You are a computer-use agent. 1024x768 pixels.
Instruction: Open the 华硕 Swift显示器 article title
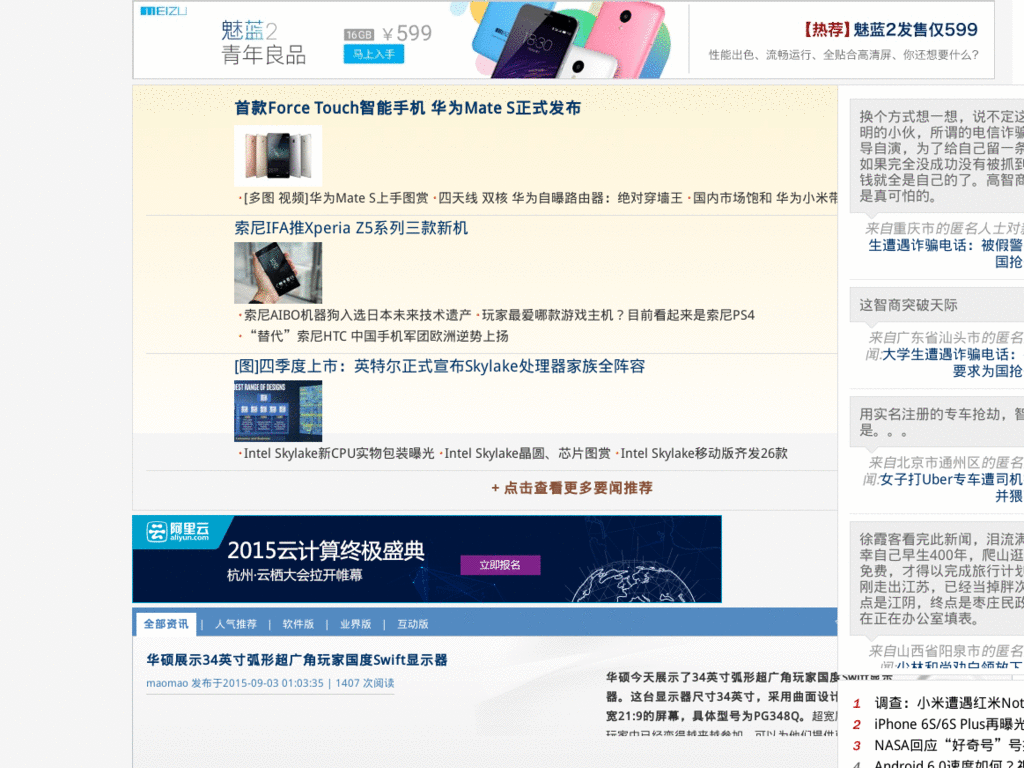tap(292, 659)
